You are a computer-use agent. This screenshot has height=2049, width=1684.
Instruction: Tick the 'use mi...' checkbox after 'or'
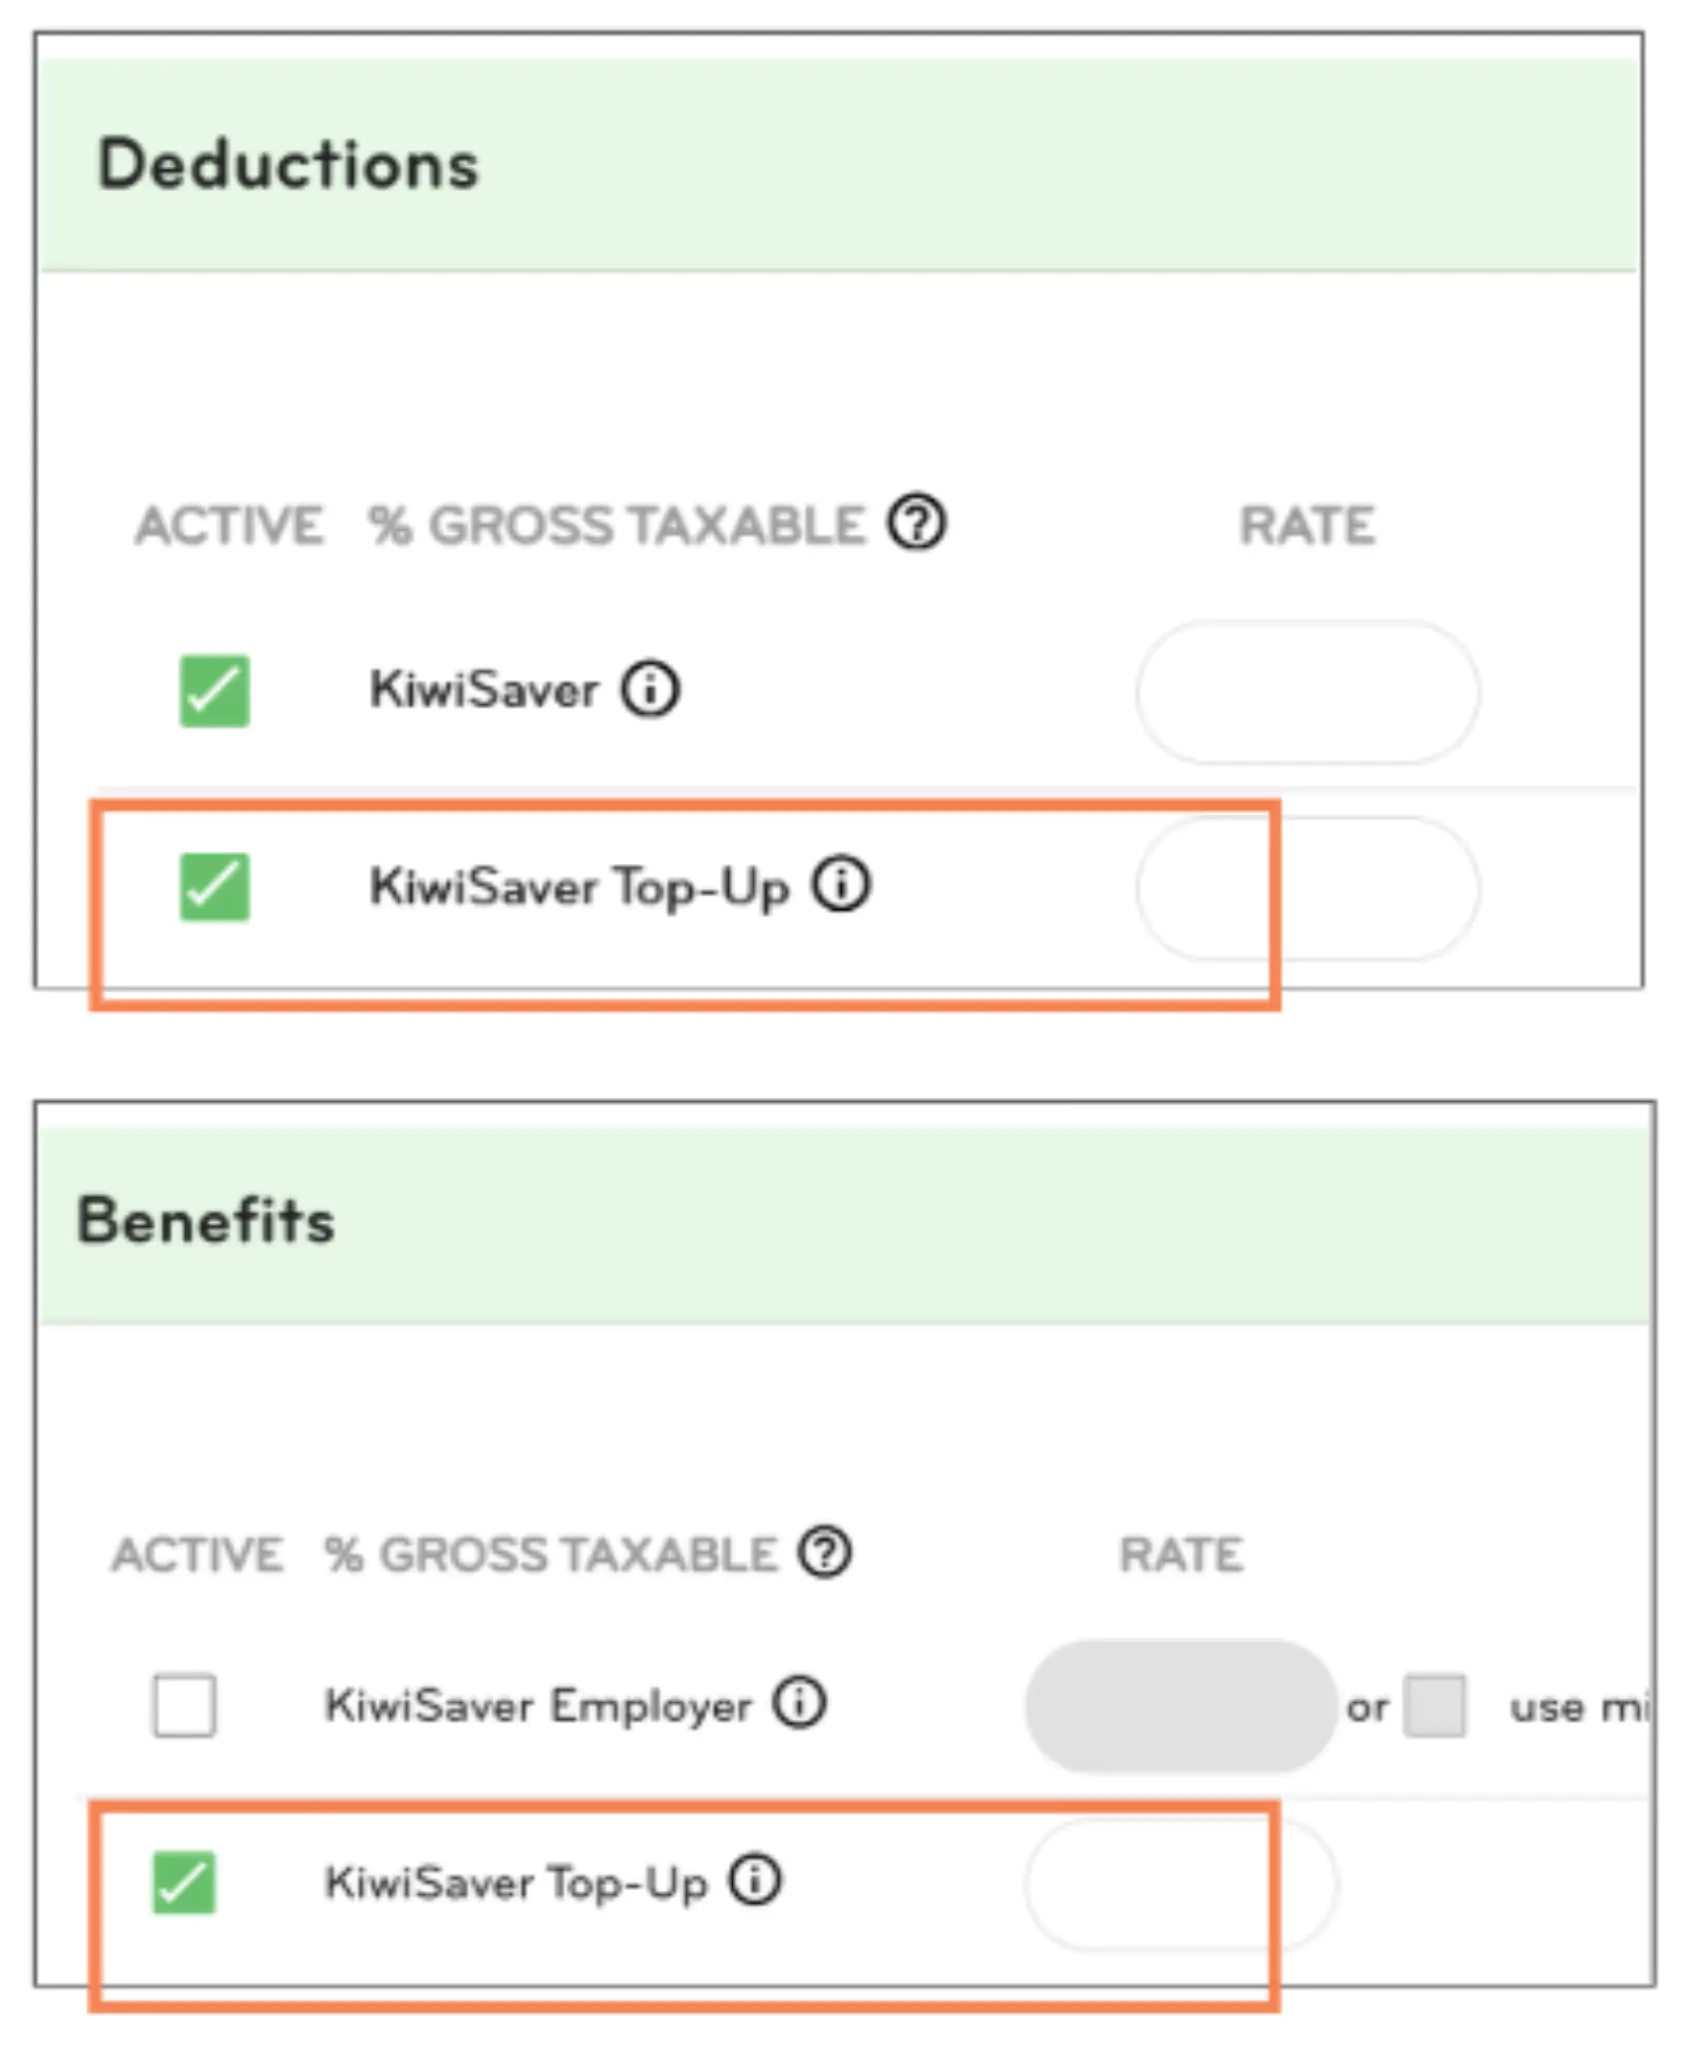(1434, 1706)
